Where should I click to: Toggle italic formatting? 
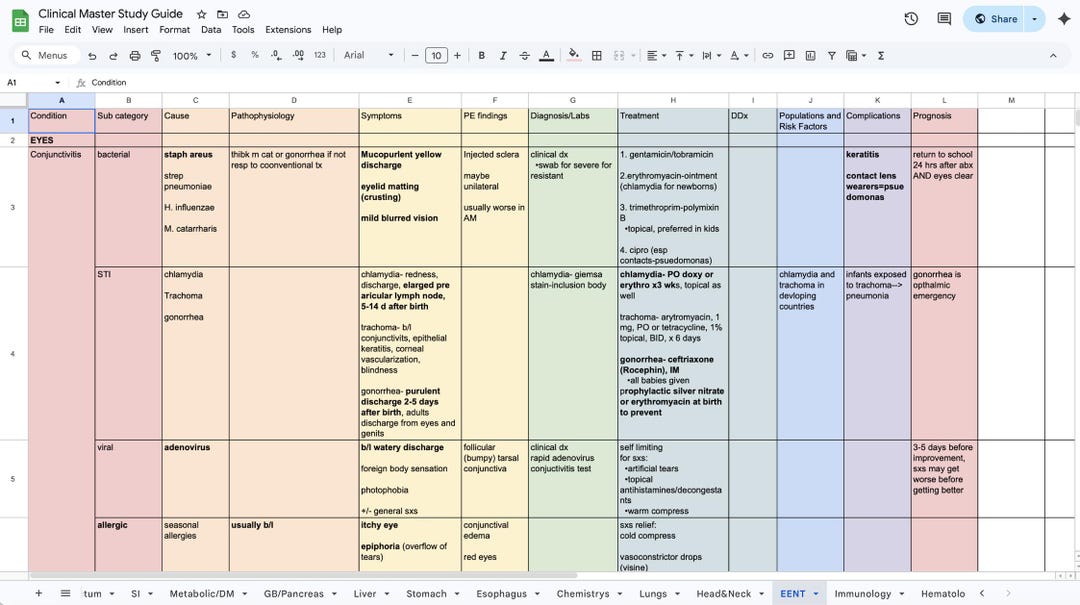tap(503, 56)
